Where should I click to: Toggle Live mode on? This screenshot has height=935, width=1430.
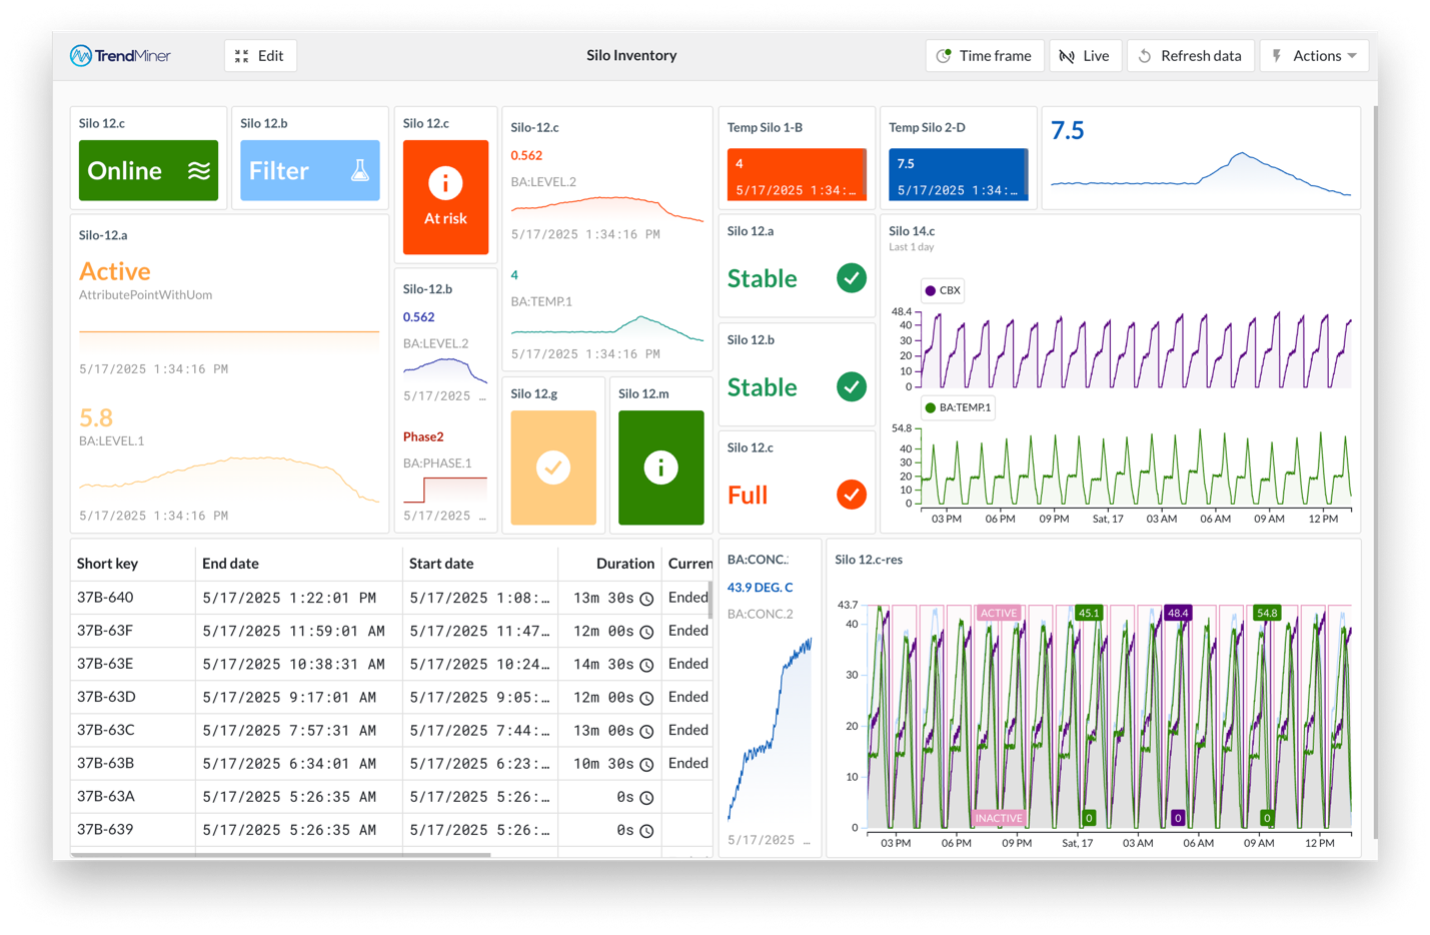click(1084, 56)
